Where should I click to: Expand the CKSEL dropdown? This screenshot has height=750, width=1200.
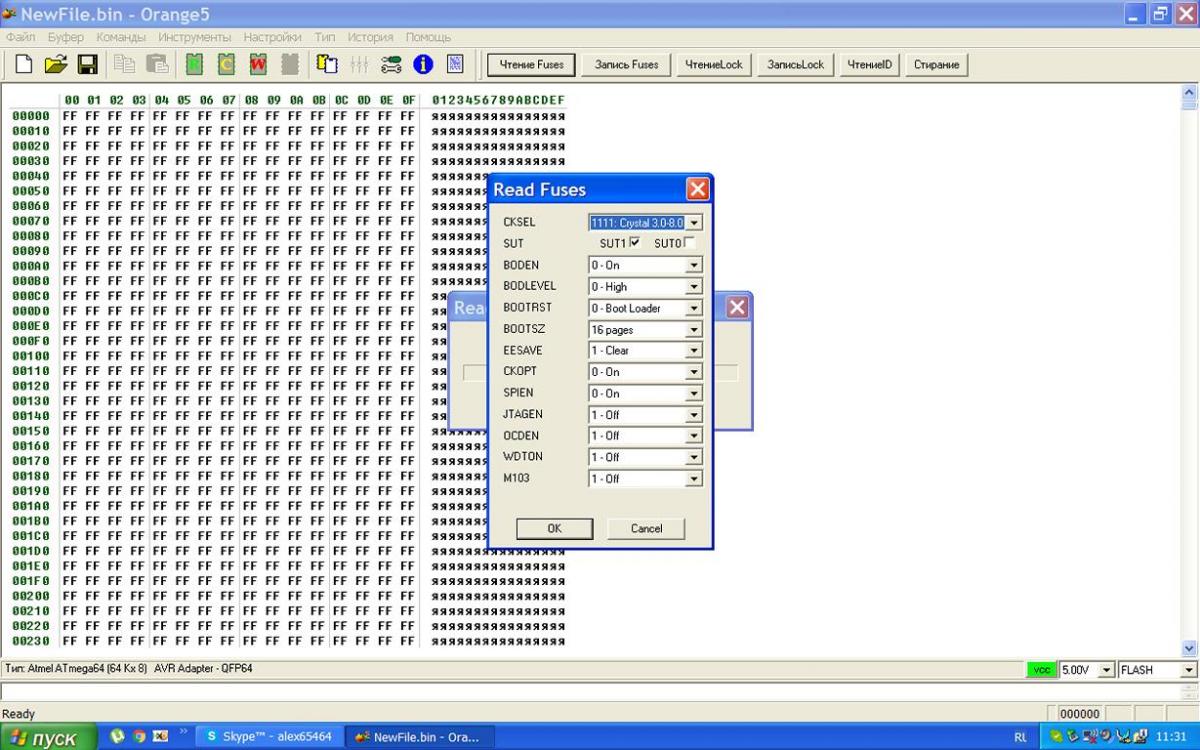tap(694, 223)
